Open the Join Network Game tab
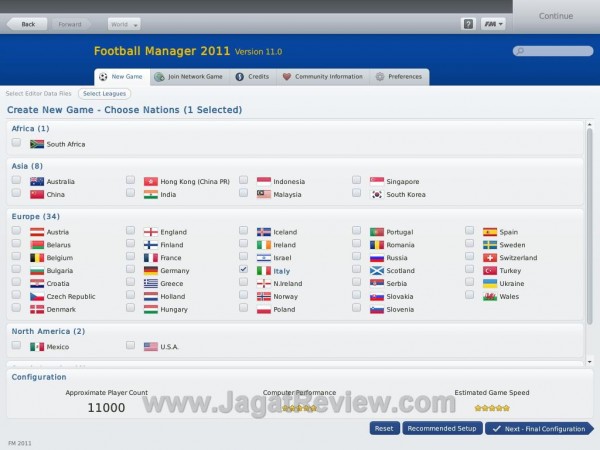This screenshot has height=450, width=600. click(x=189, y=77)
